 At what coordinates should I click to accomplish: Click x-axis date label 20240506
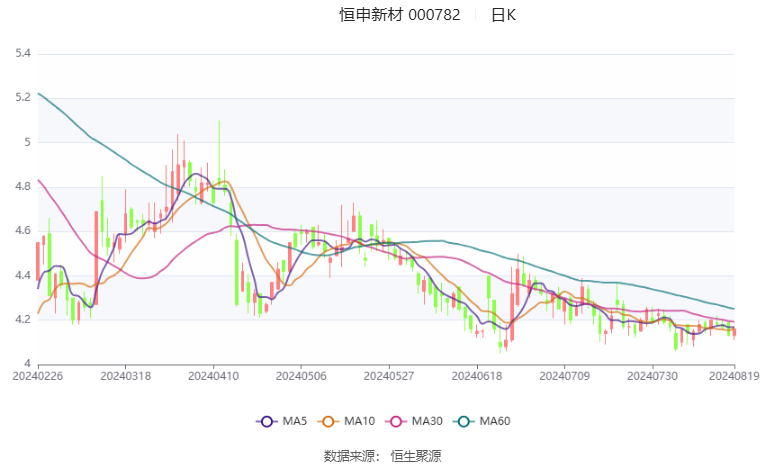tap(301, 376)
